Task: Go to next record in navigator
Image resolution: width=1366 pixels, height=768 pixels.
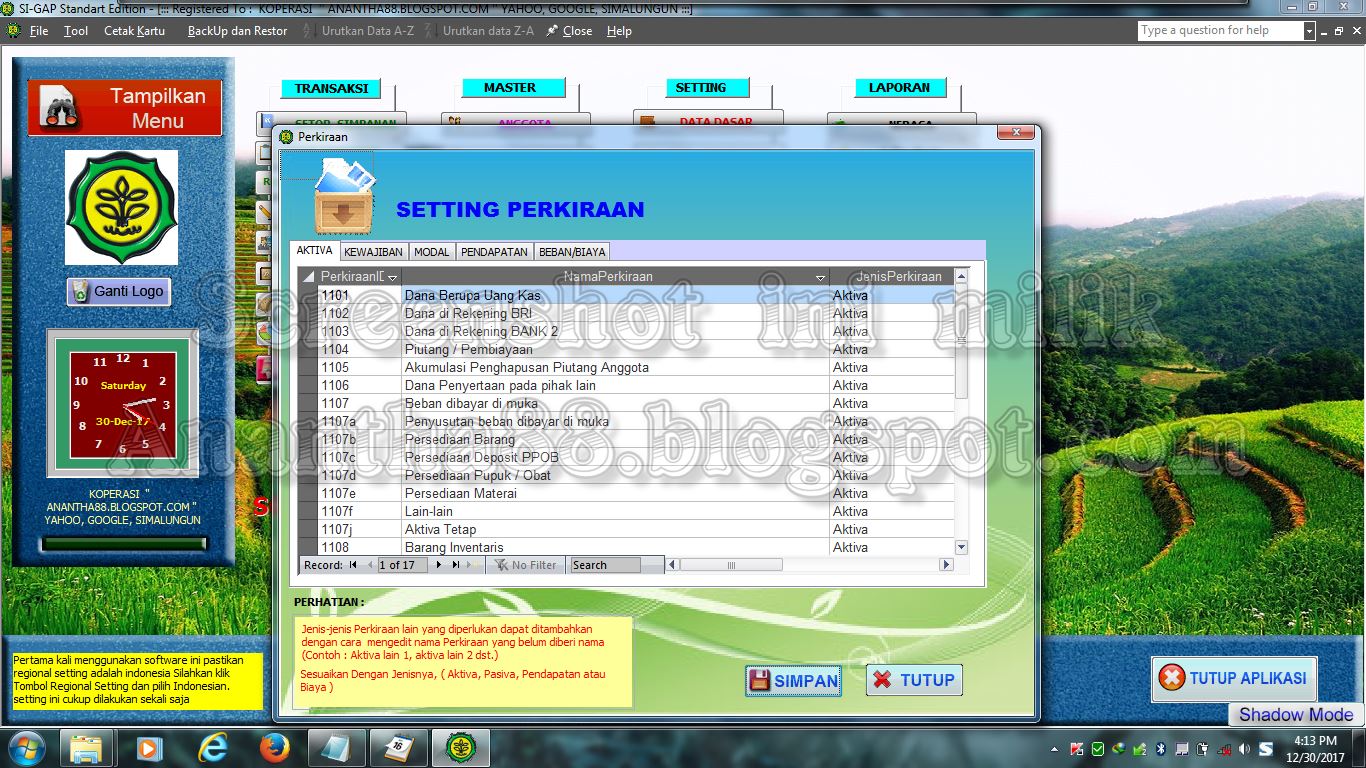Action: 438,565
